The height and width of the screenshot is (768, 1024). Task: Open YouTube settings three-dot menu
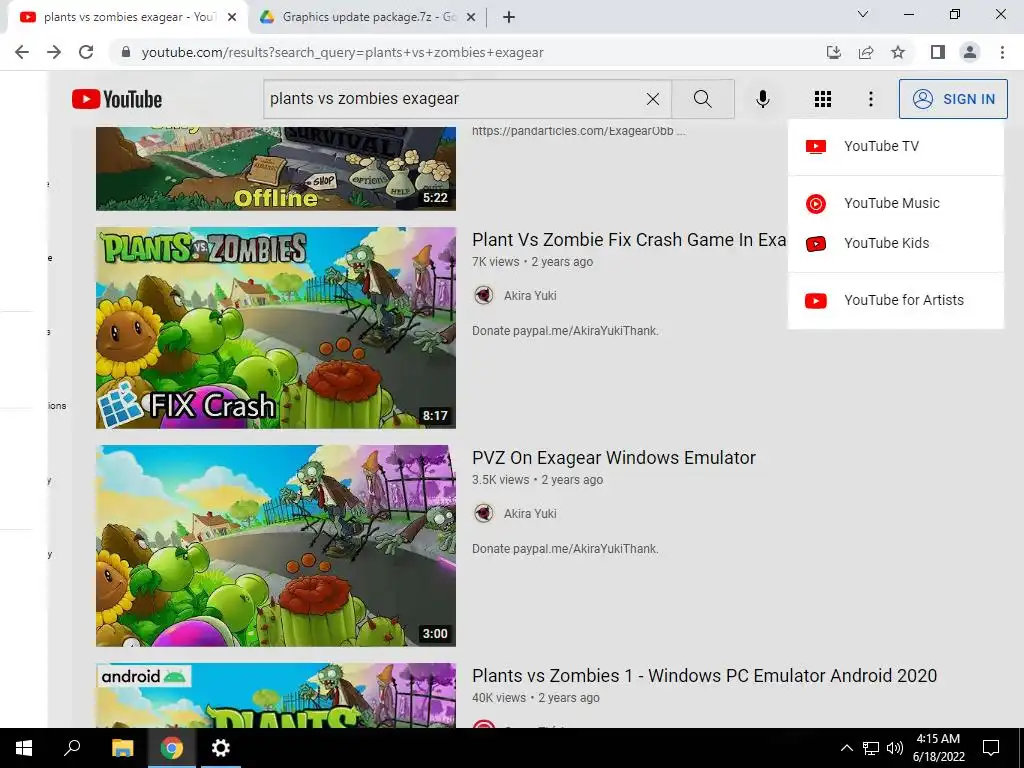pos(871,99)
